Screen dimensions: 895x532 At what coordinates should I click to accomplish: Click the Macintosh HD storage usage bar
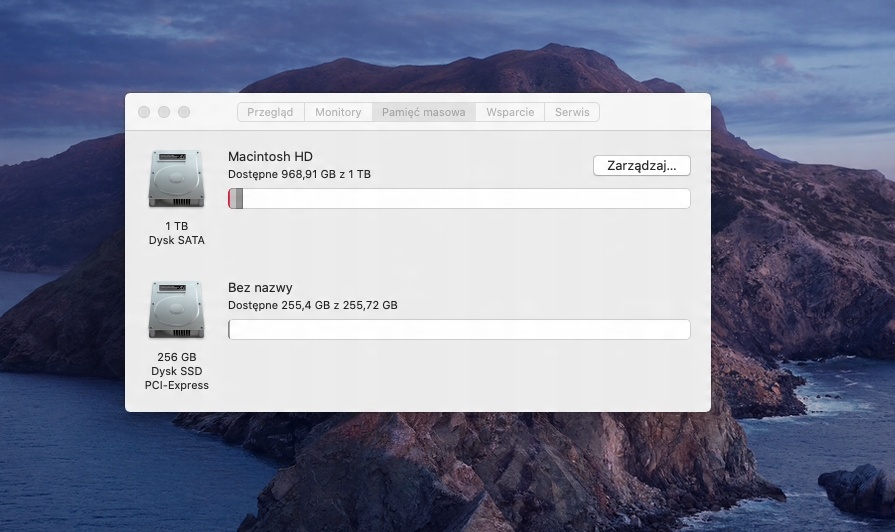[x=459, y=199]
